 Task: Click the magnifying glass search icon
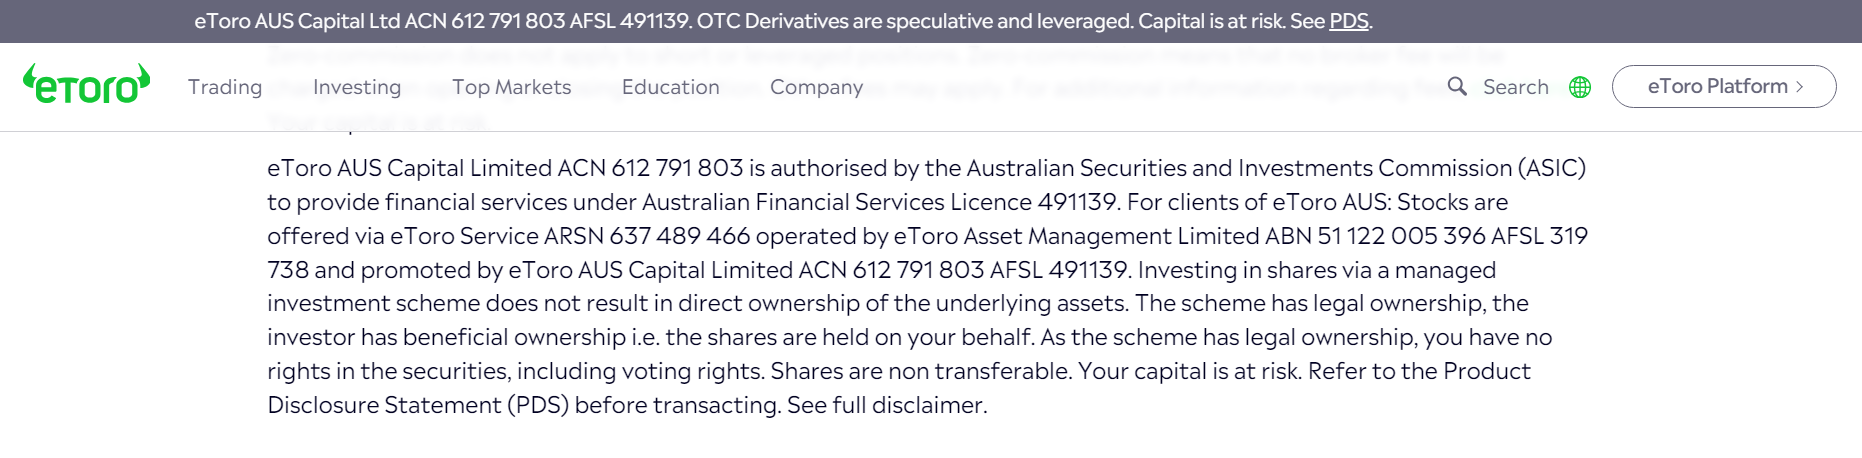tap(1457, 87)
